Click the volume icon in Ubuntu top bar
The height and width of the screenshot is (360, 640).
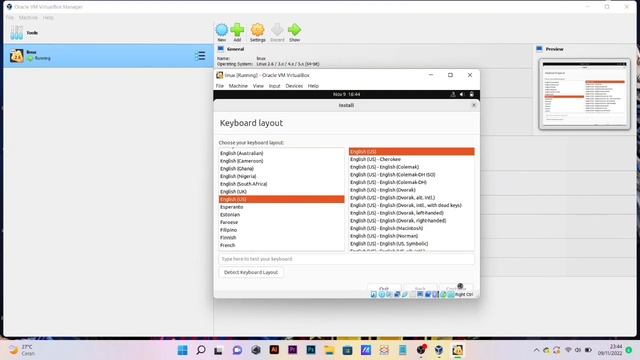point(462,94)
